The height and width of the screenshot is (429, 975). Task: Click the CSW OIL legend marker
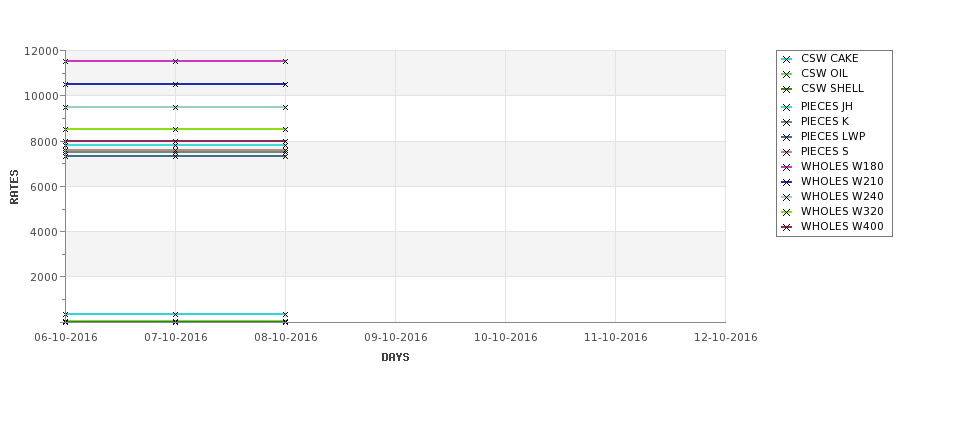coord(787,75)
